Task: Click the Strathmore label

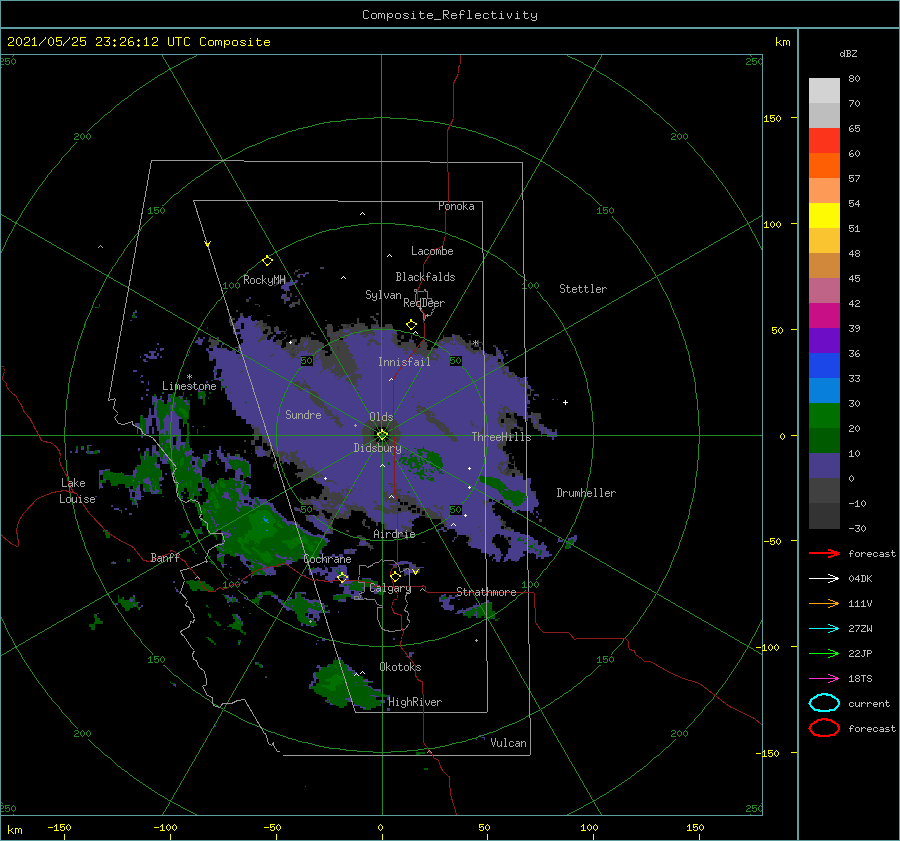Action: point(486,592)
